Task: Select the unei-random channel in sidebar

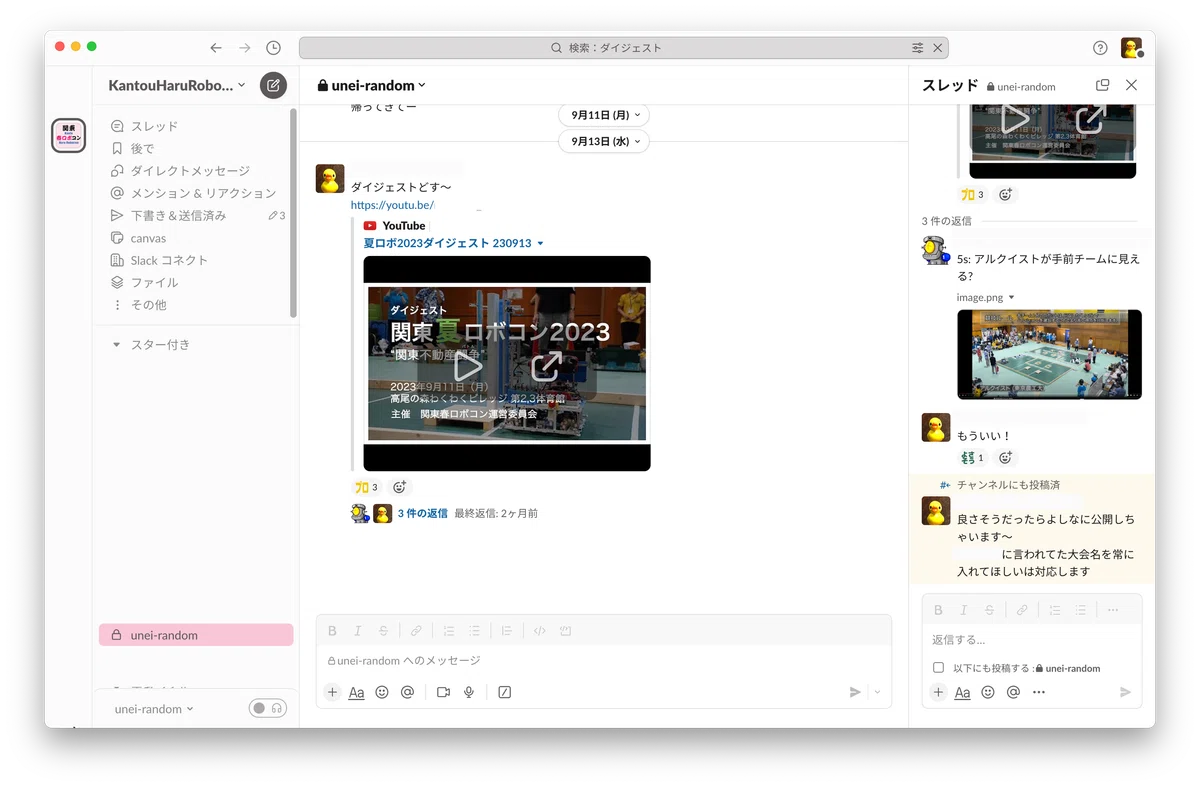Action: coord(196,635)
